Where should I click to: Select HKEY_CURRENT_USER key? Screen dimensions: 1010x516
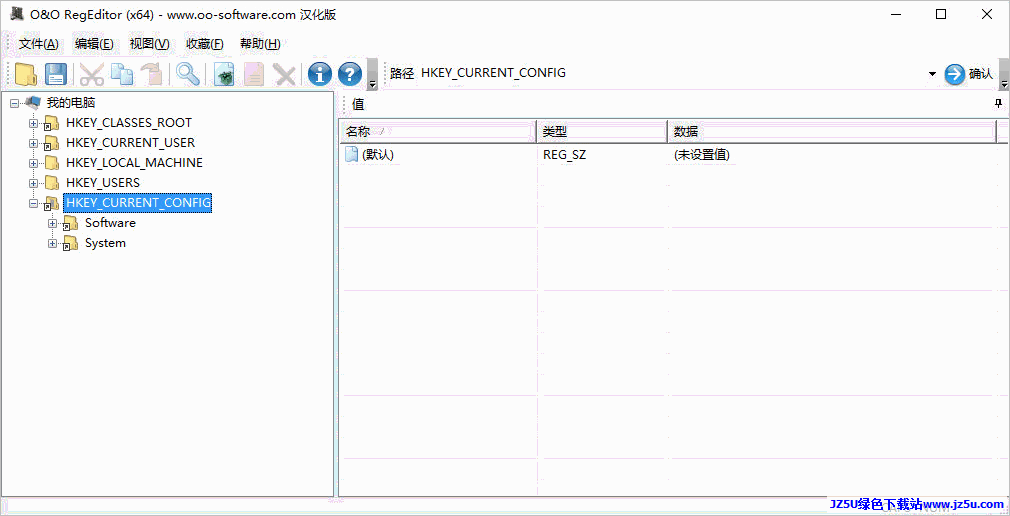pyautogui.click(x=130, y=142)
